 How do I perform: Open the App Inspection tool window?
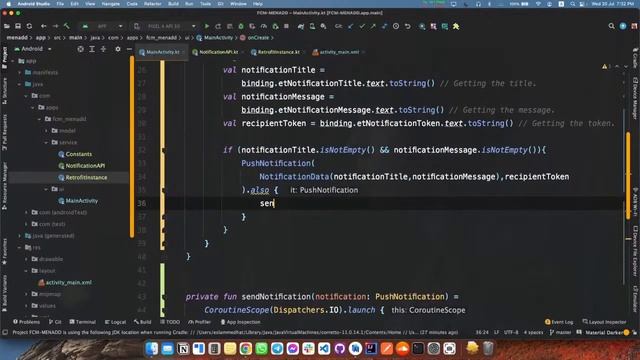click(x=240, y=322)
